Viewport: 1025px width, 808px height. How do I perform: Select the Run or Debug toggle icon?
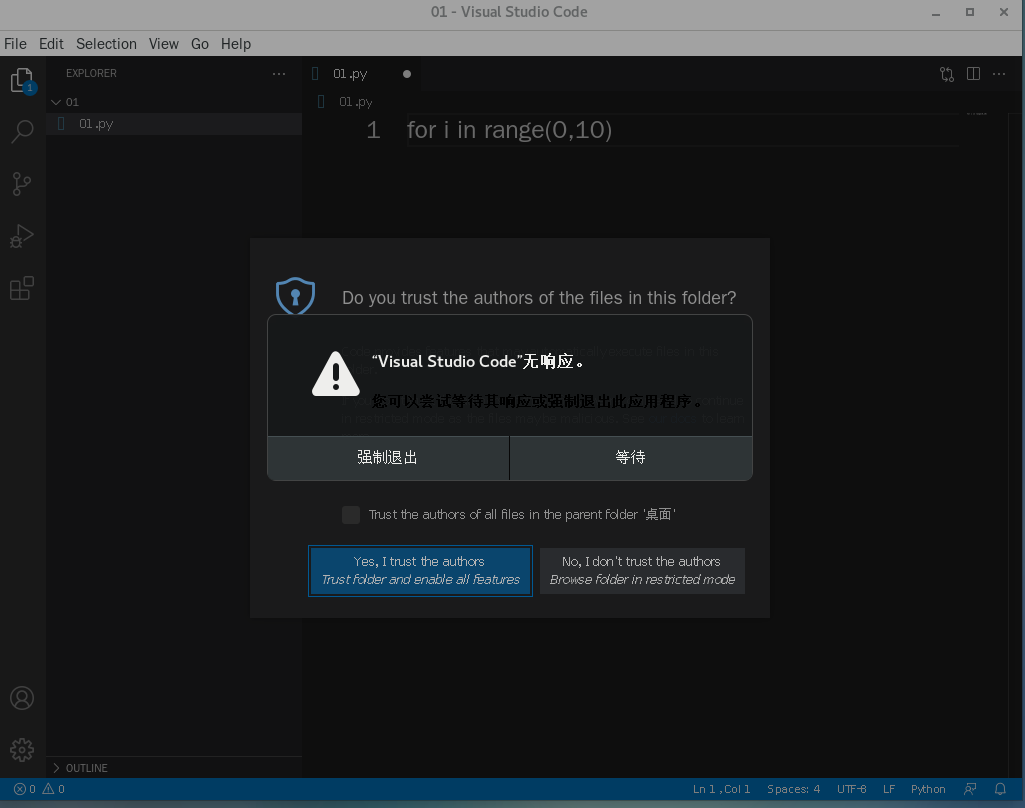tap(946, 73)
